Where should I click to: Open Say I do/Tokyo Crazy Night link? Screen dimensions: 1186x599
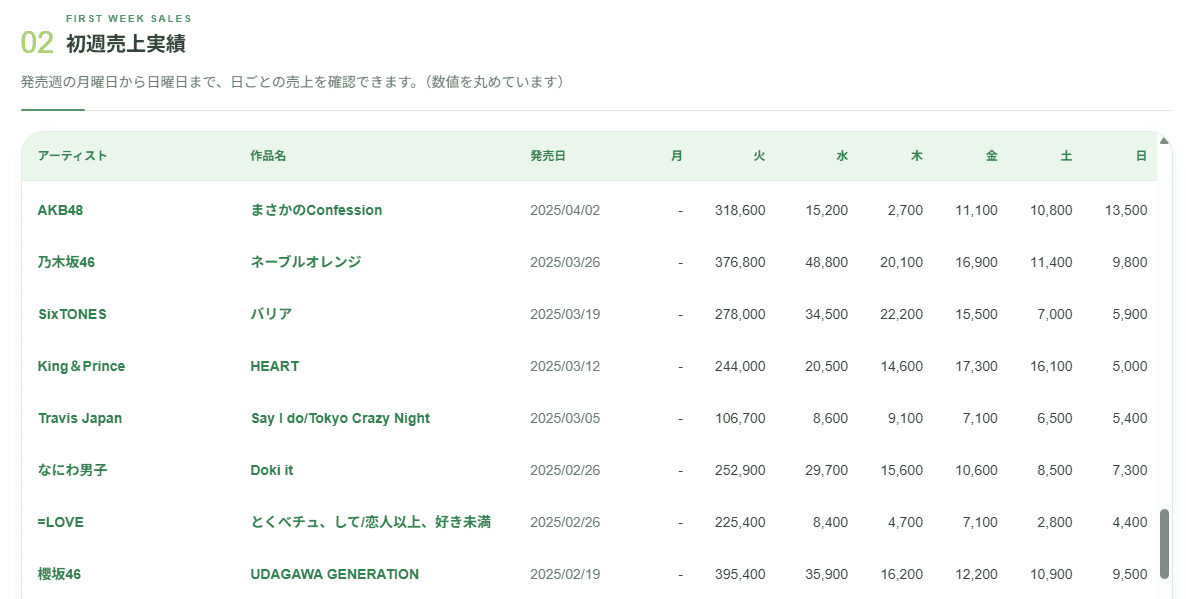340,418
